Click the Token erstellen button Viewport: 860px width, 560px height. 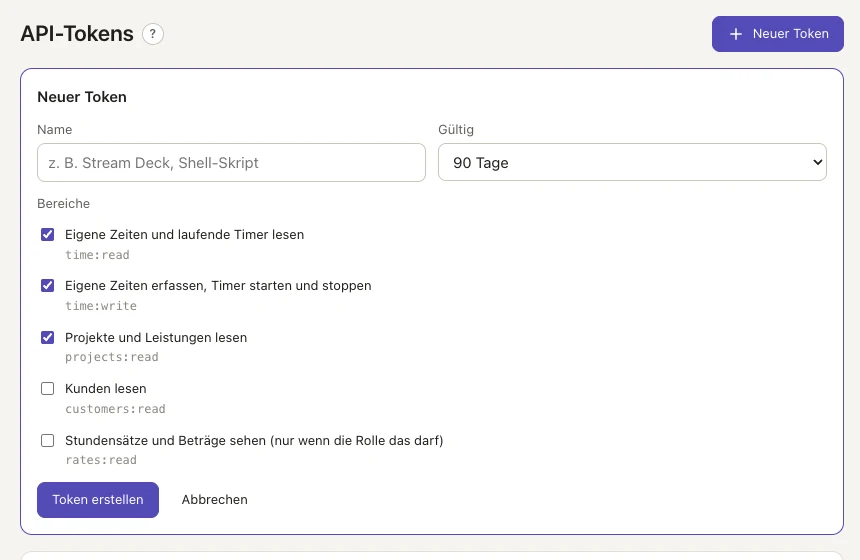[x=98, y=500]
